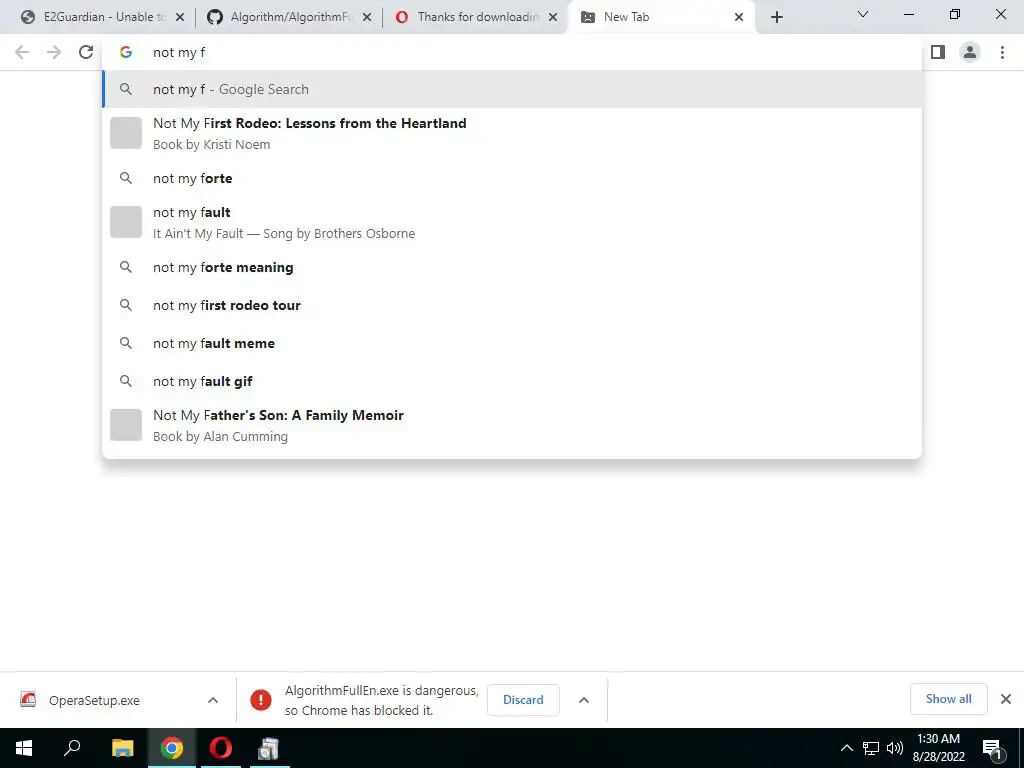Choose the 'not my fault meme' suggestion

pyautogui.click(x=512, y=343)
